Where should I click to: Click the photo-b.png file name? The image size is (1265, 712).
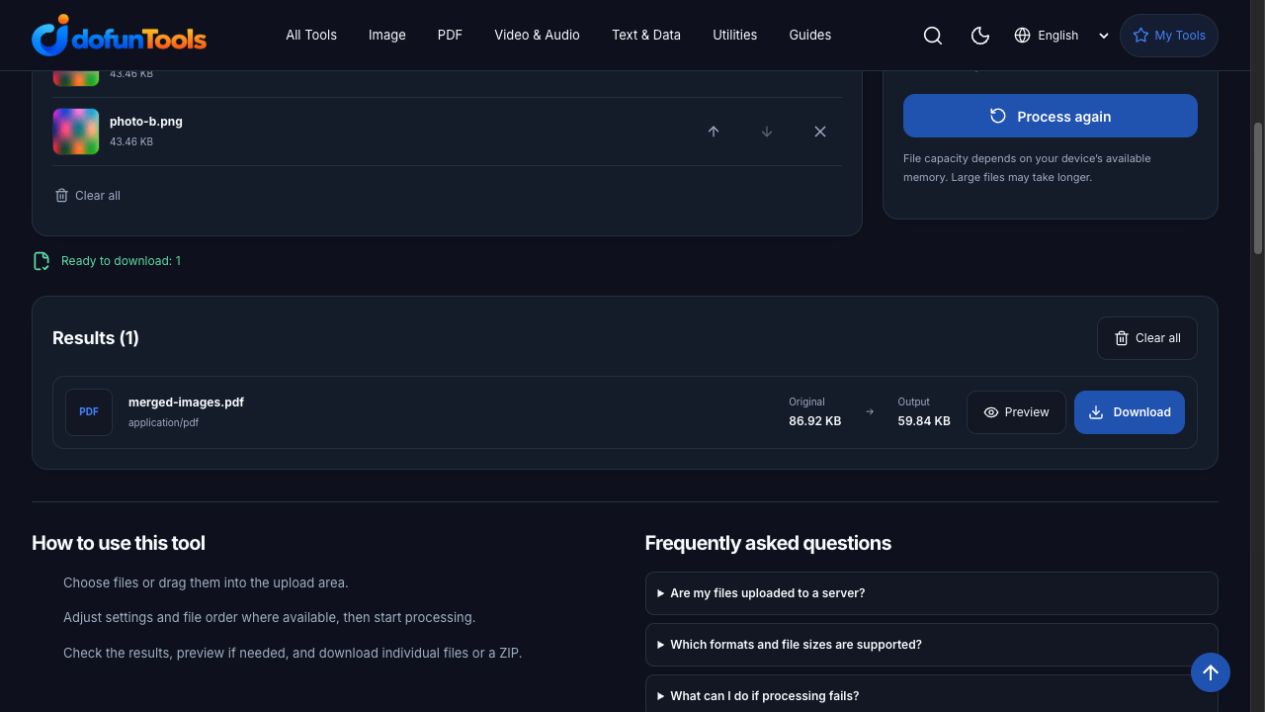pyautogui.click(x=146, y=122)
